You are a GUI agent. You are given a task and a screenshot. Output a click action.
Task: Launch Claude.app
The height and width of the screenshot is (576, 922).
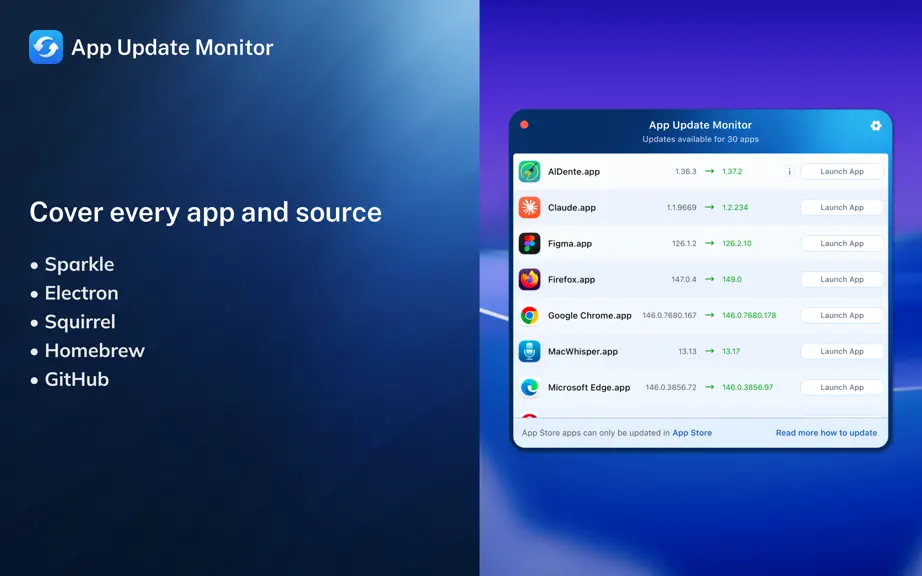(x=842, y=207)
